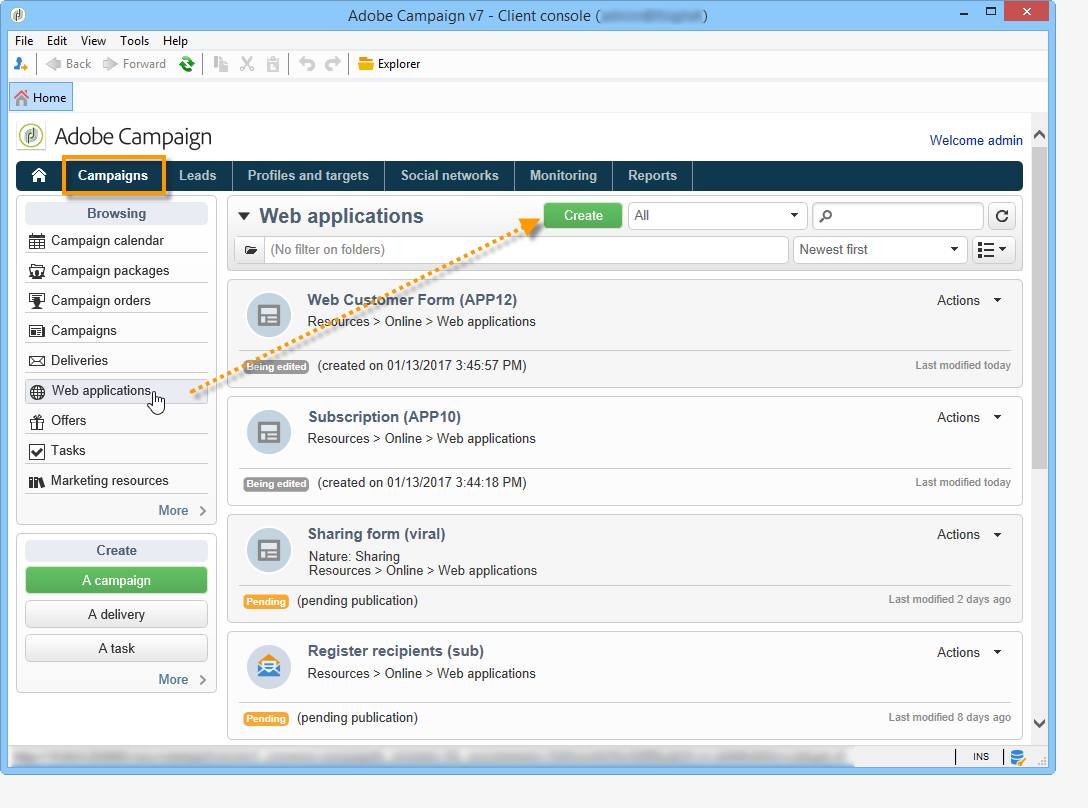The width and height of the screenshot is (1088, 808).
Task: Click the reload list circular arrow button
Action: tap(1002, 216)
